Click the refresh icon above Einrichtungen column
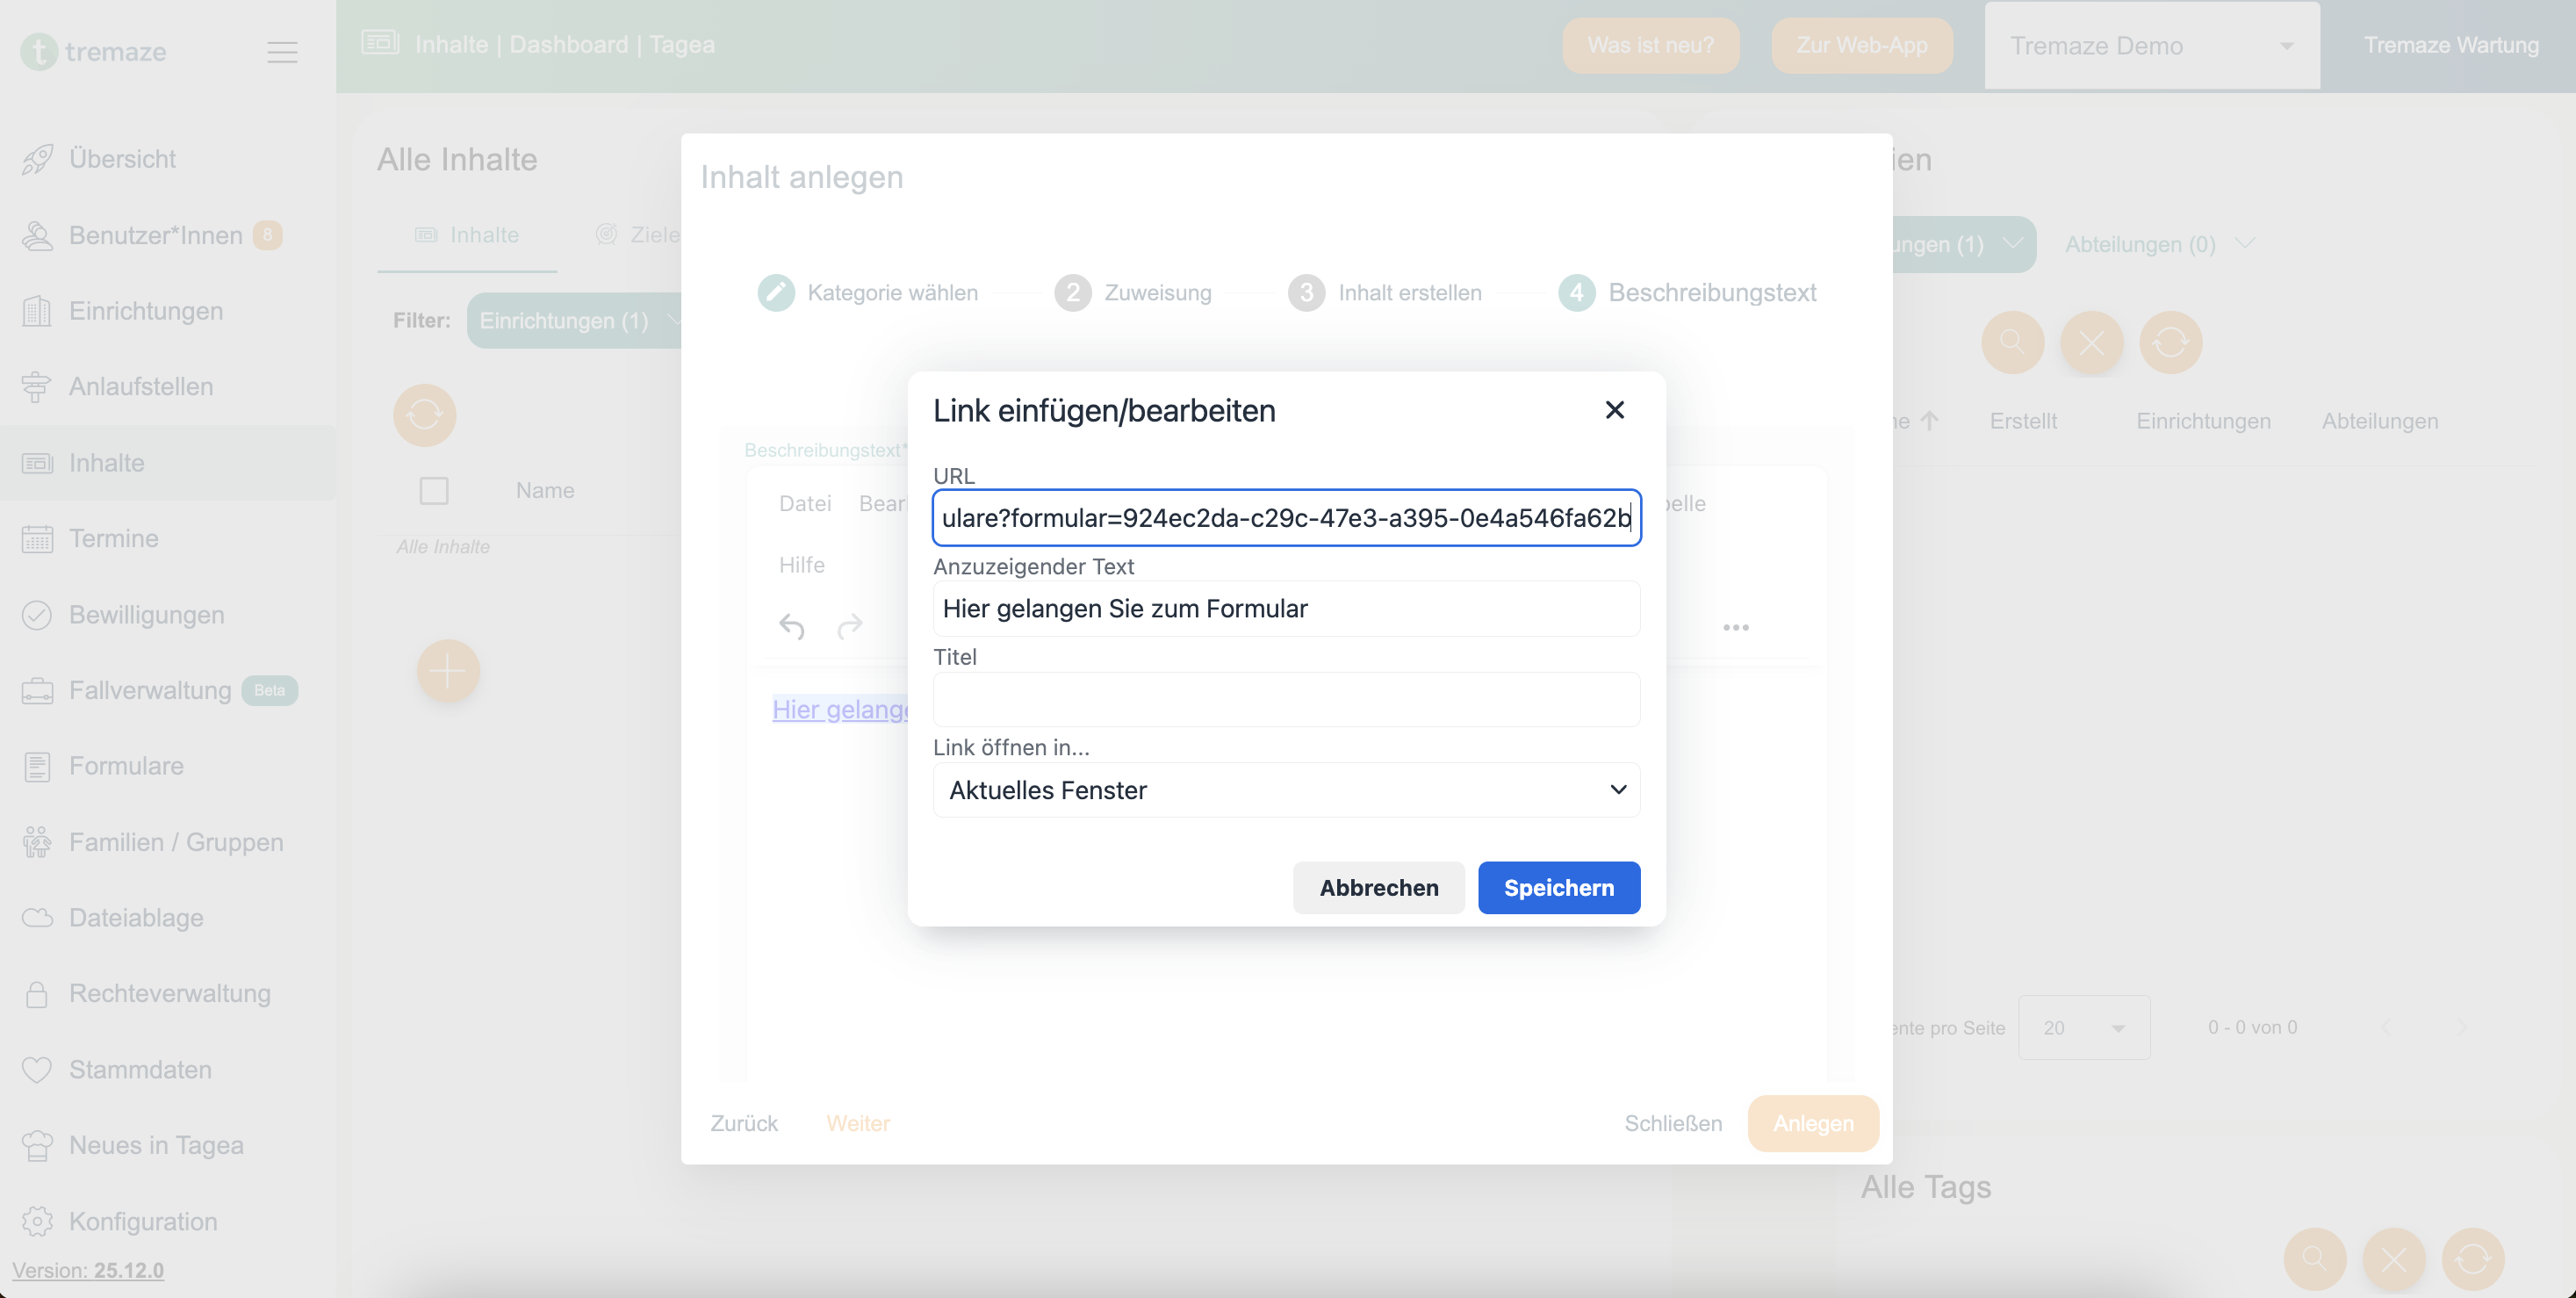2576x1298 pixels. (2170, 343)
